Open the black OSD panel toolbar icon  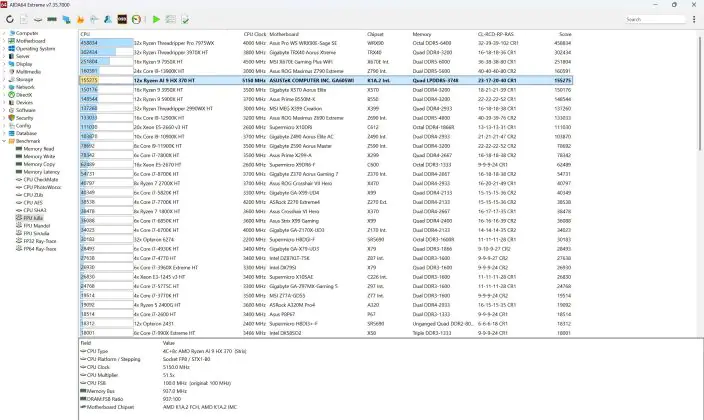122,19
